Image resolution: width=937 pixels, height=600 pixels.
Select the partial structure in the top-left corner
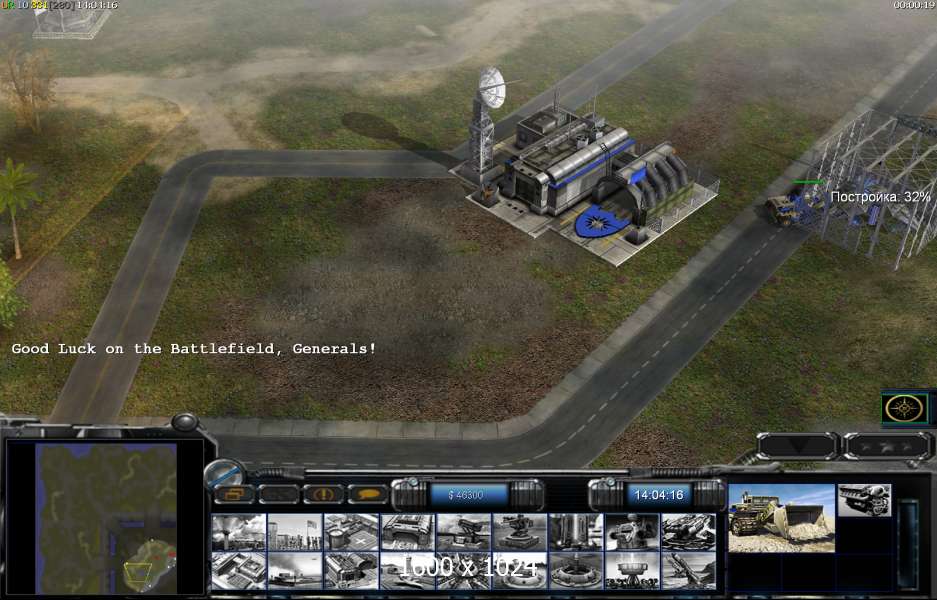point(71,23)
